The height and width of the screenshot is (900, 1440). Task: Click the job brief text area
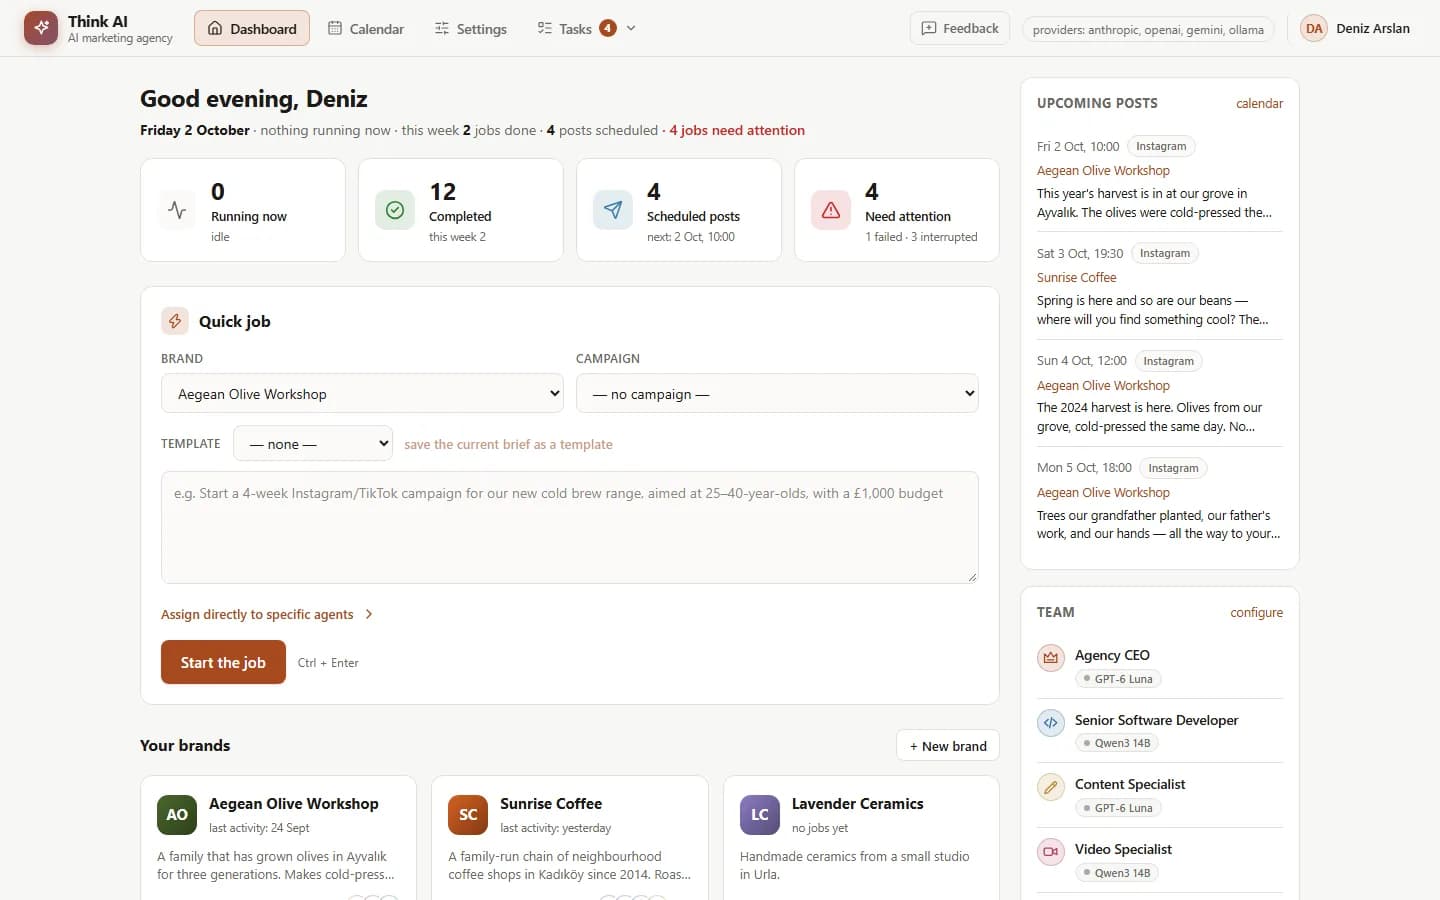570,527
